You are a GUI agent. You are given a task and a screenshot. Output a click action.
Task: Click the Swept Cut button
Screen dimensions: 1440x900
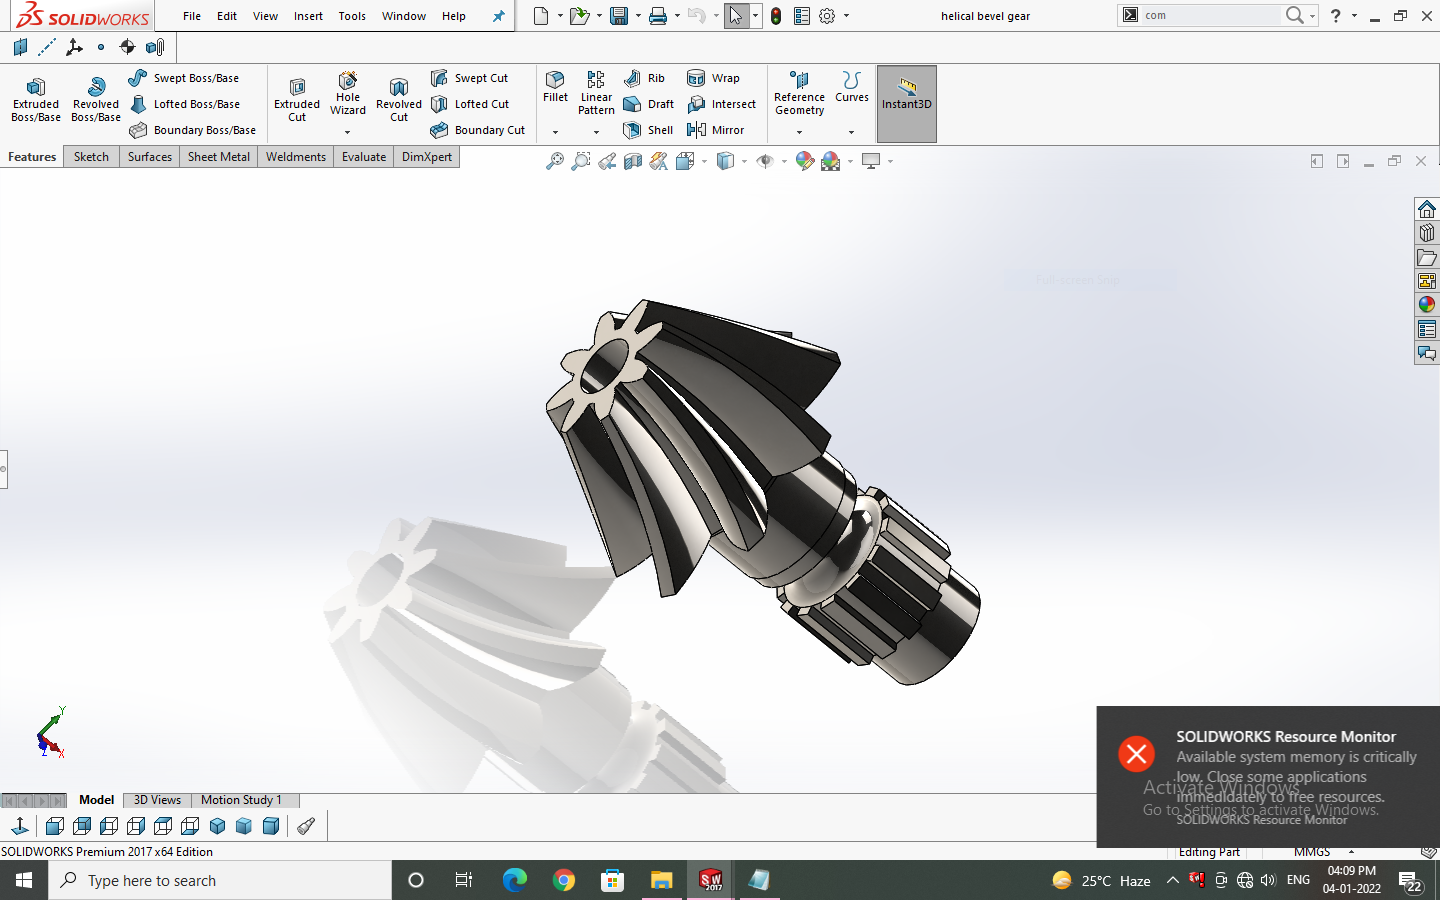(469, 78)
